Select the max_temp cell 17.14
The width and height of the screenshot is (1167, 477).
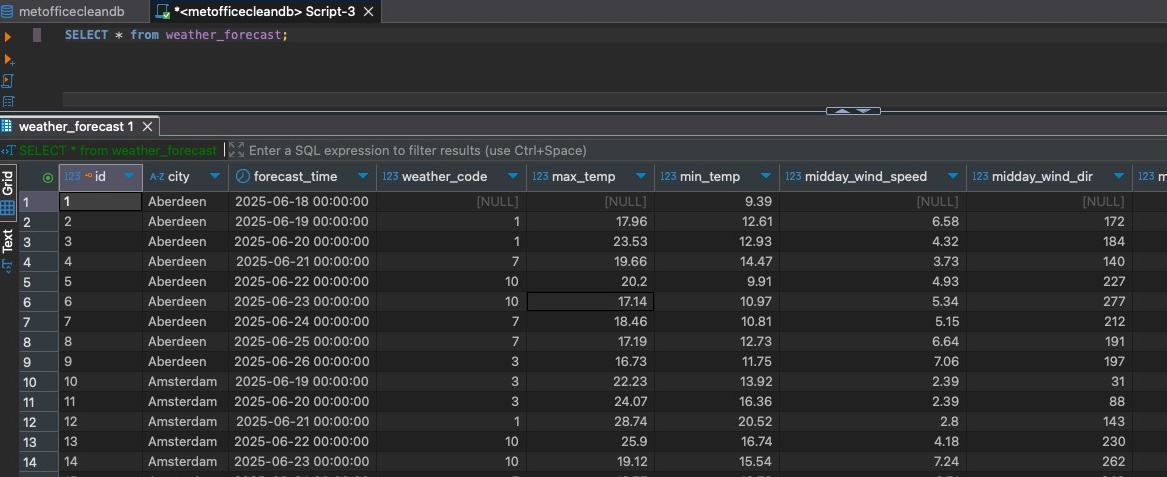(590, 301)
